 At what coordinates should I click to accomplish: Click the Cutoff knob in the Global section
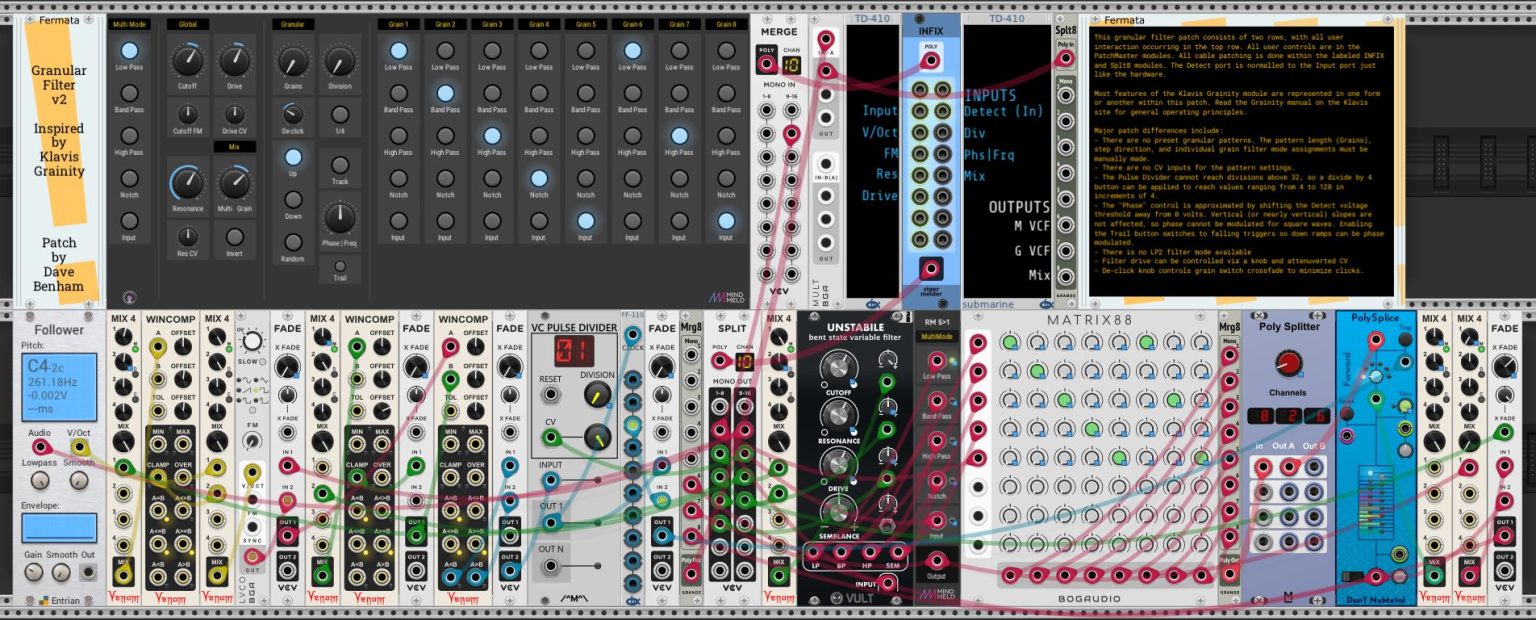[x=187, y=62]
